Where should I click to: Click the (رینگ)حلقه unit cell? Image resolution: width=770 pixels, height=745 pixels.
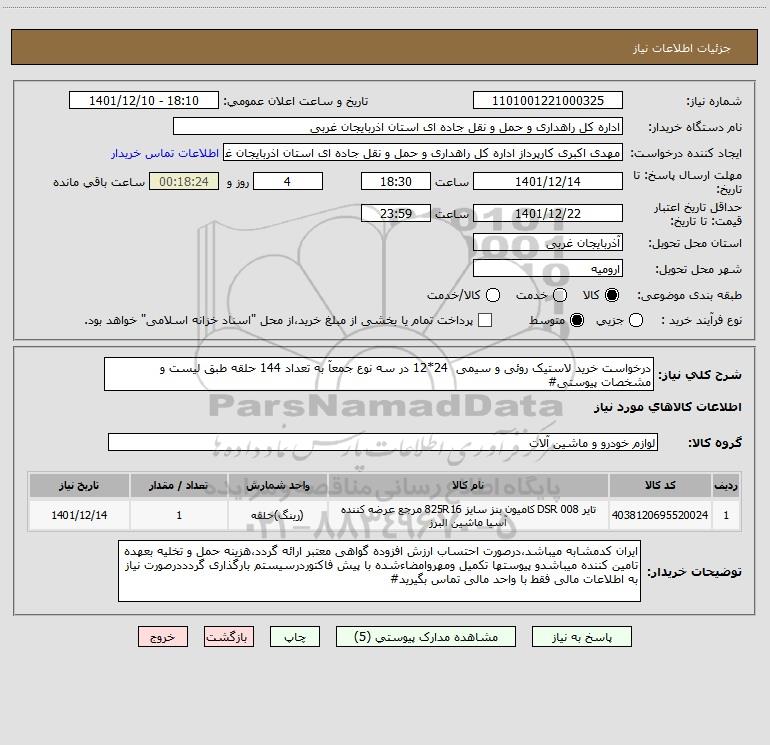pyautogui.click(x=277, y=515)
